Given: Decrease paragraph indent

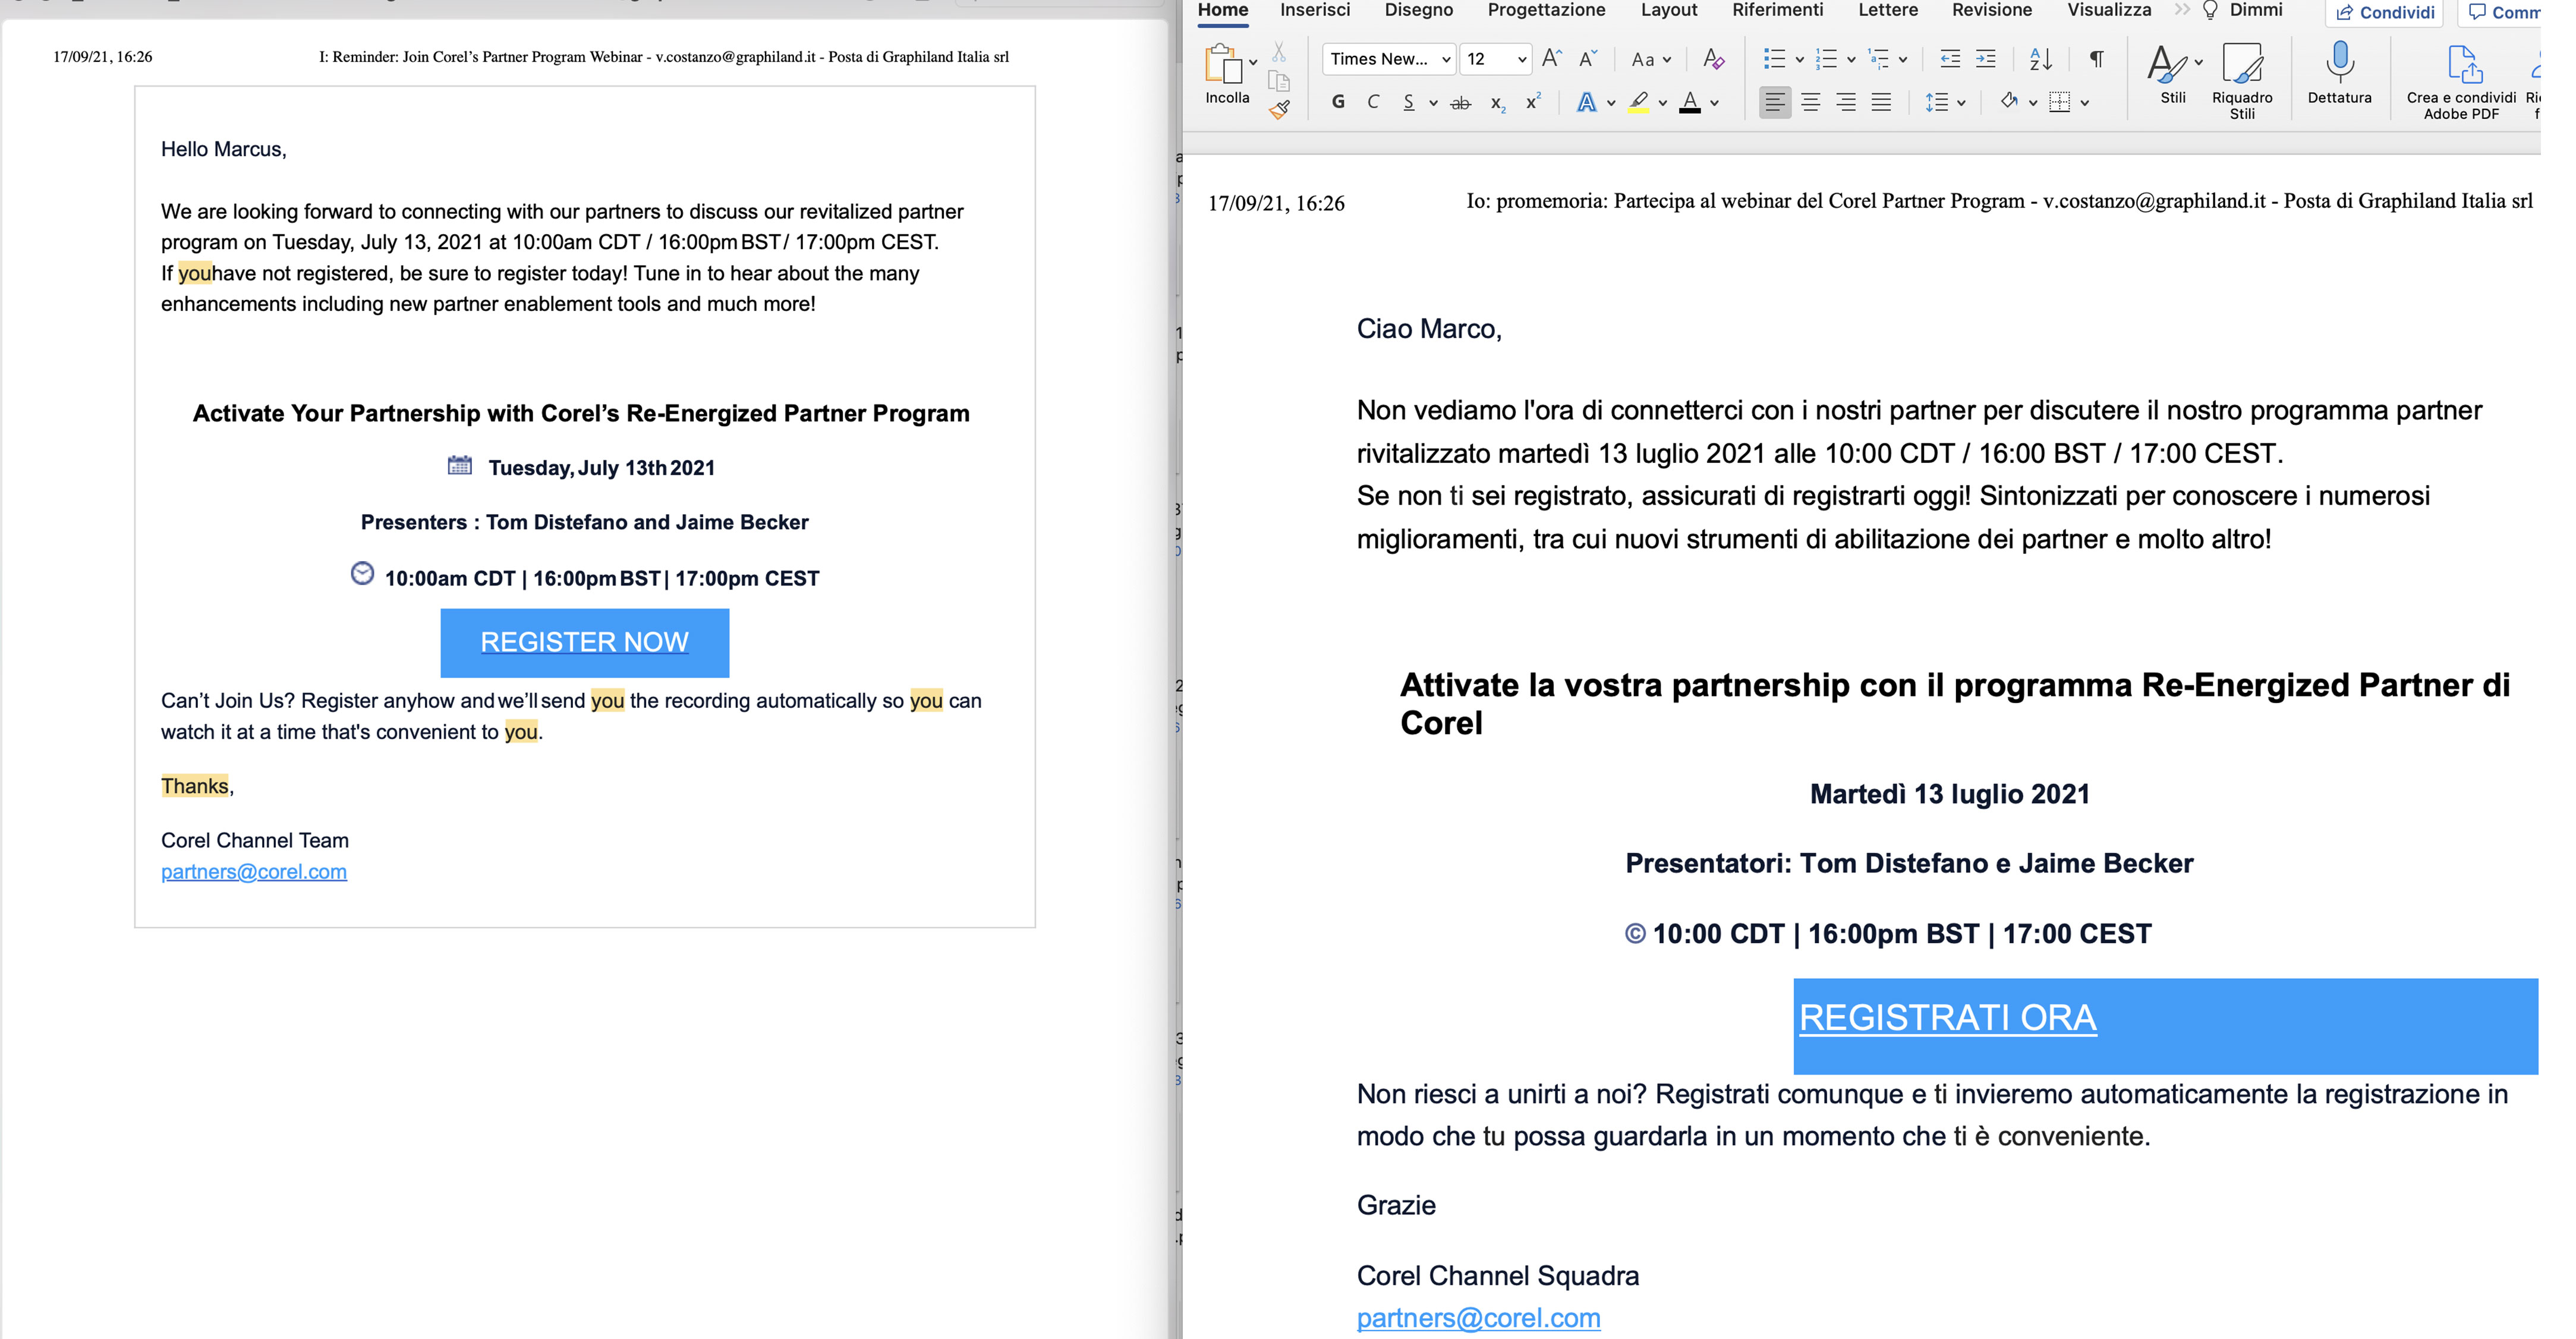Looking at the screenshot, I should tap(1949, 59).
